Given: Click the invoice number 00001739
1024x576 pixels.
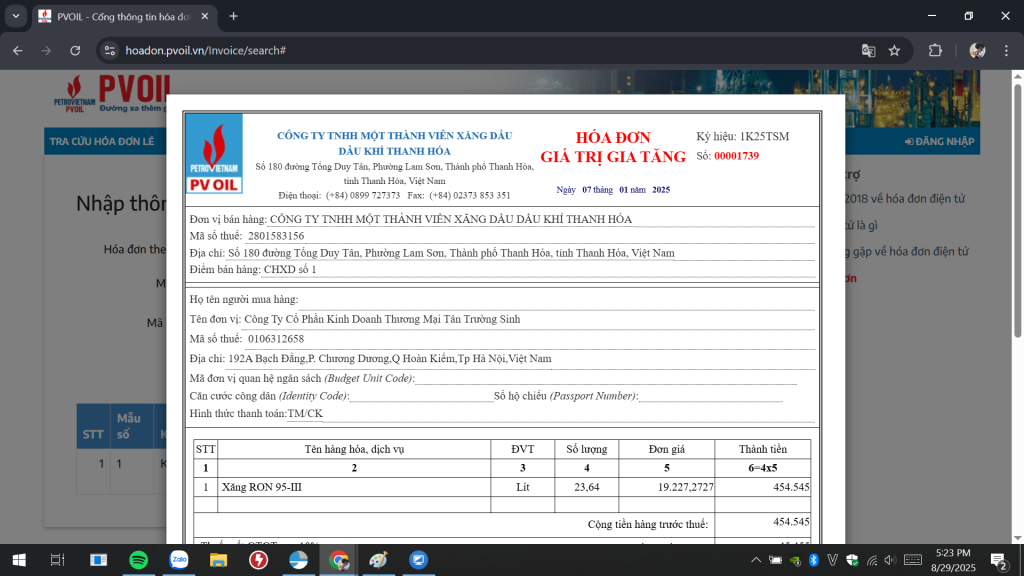Looking at the screenshot, I should 737,156.
